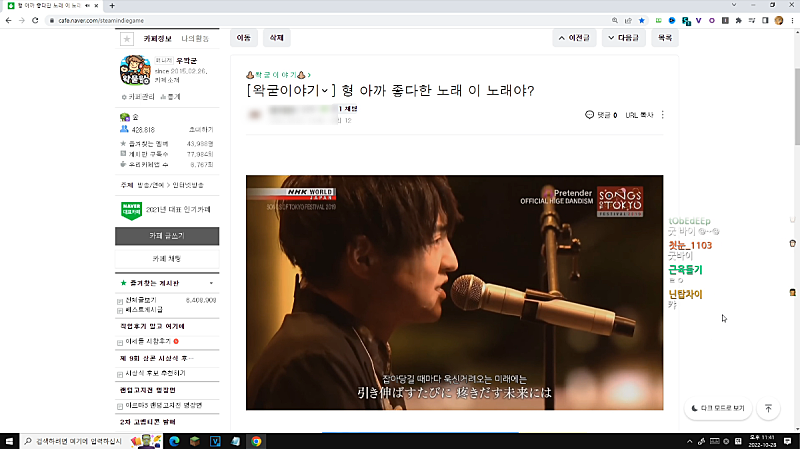800x449 pixels.
Task: Click the vertical page scrollbar thumb
Action: pyautogui.click(x=796, y=106)
